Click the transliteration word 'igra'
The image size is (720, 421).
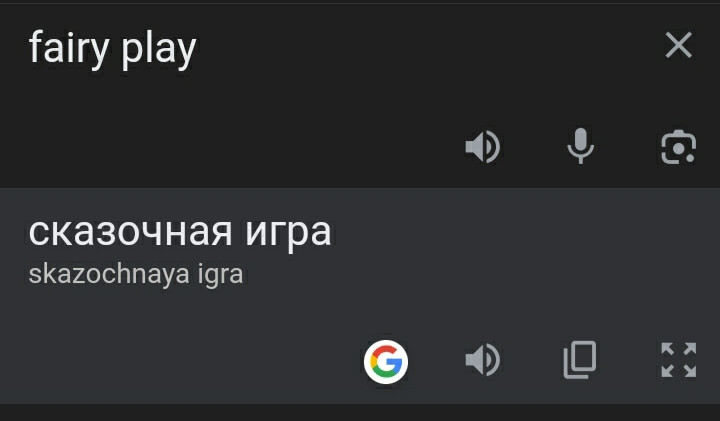(220, 275)
